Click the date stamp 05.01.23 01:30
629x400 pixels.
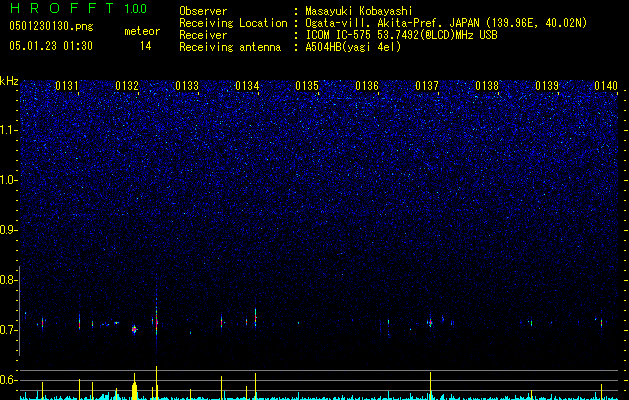[51, 46]
